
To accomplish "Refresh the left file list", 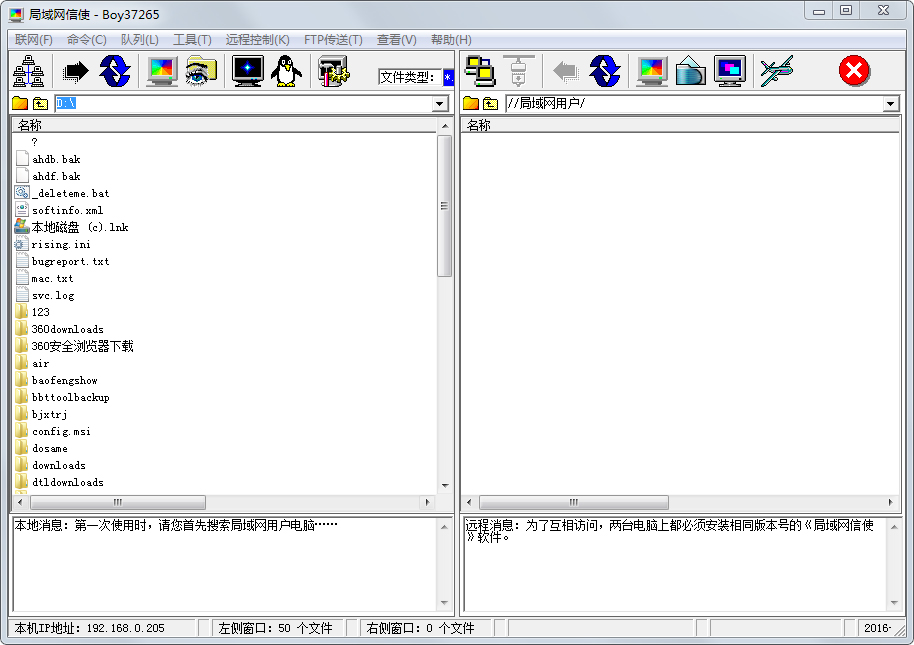I will point(115,70).
